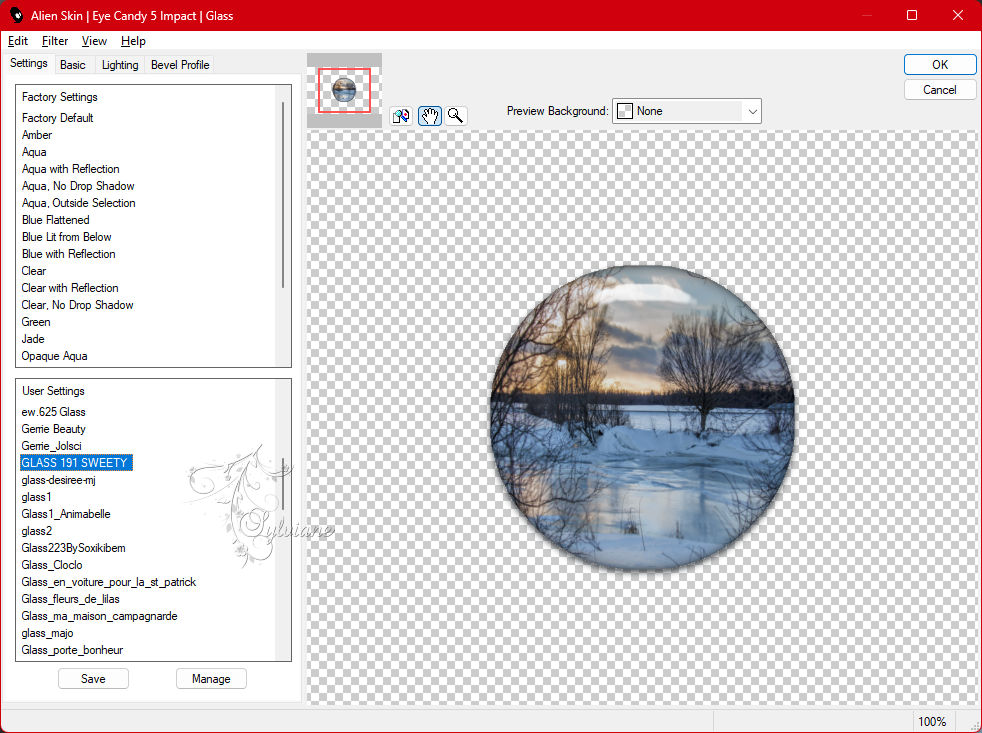
Task: Select GLASS 191 SWEETY user setting
Action: pyautogui.click(x=76, y=462)
